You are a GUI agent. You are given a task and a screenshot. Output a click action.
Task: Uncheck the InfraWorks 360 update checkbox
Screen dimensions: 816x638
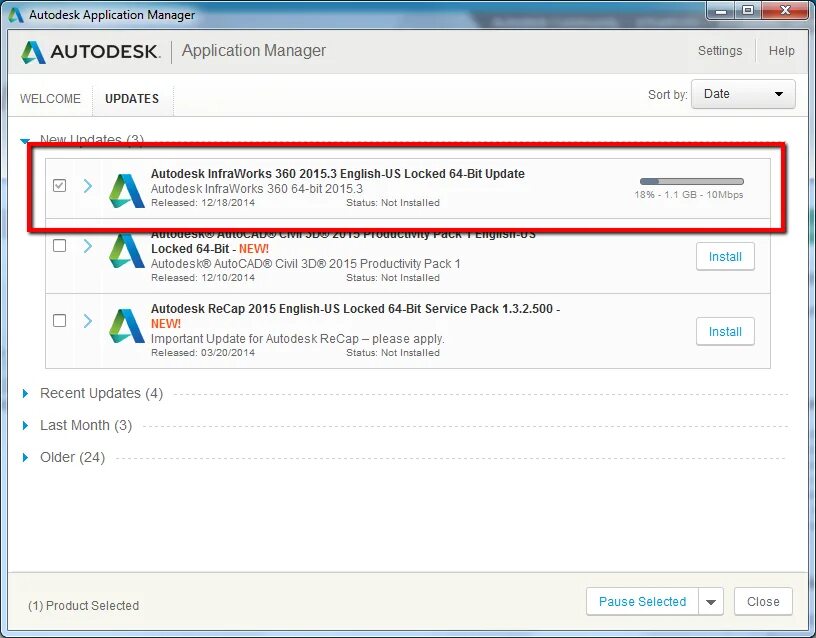click(x=59, y=185)
